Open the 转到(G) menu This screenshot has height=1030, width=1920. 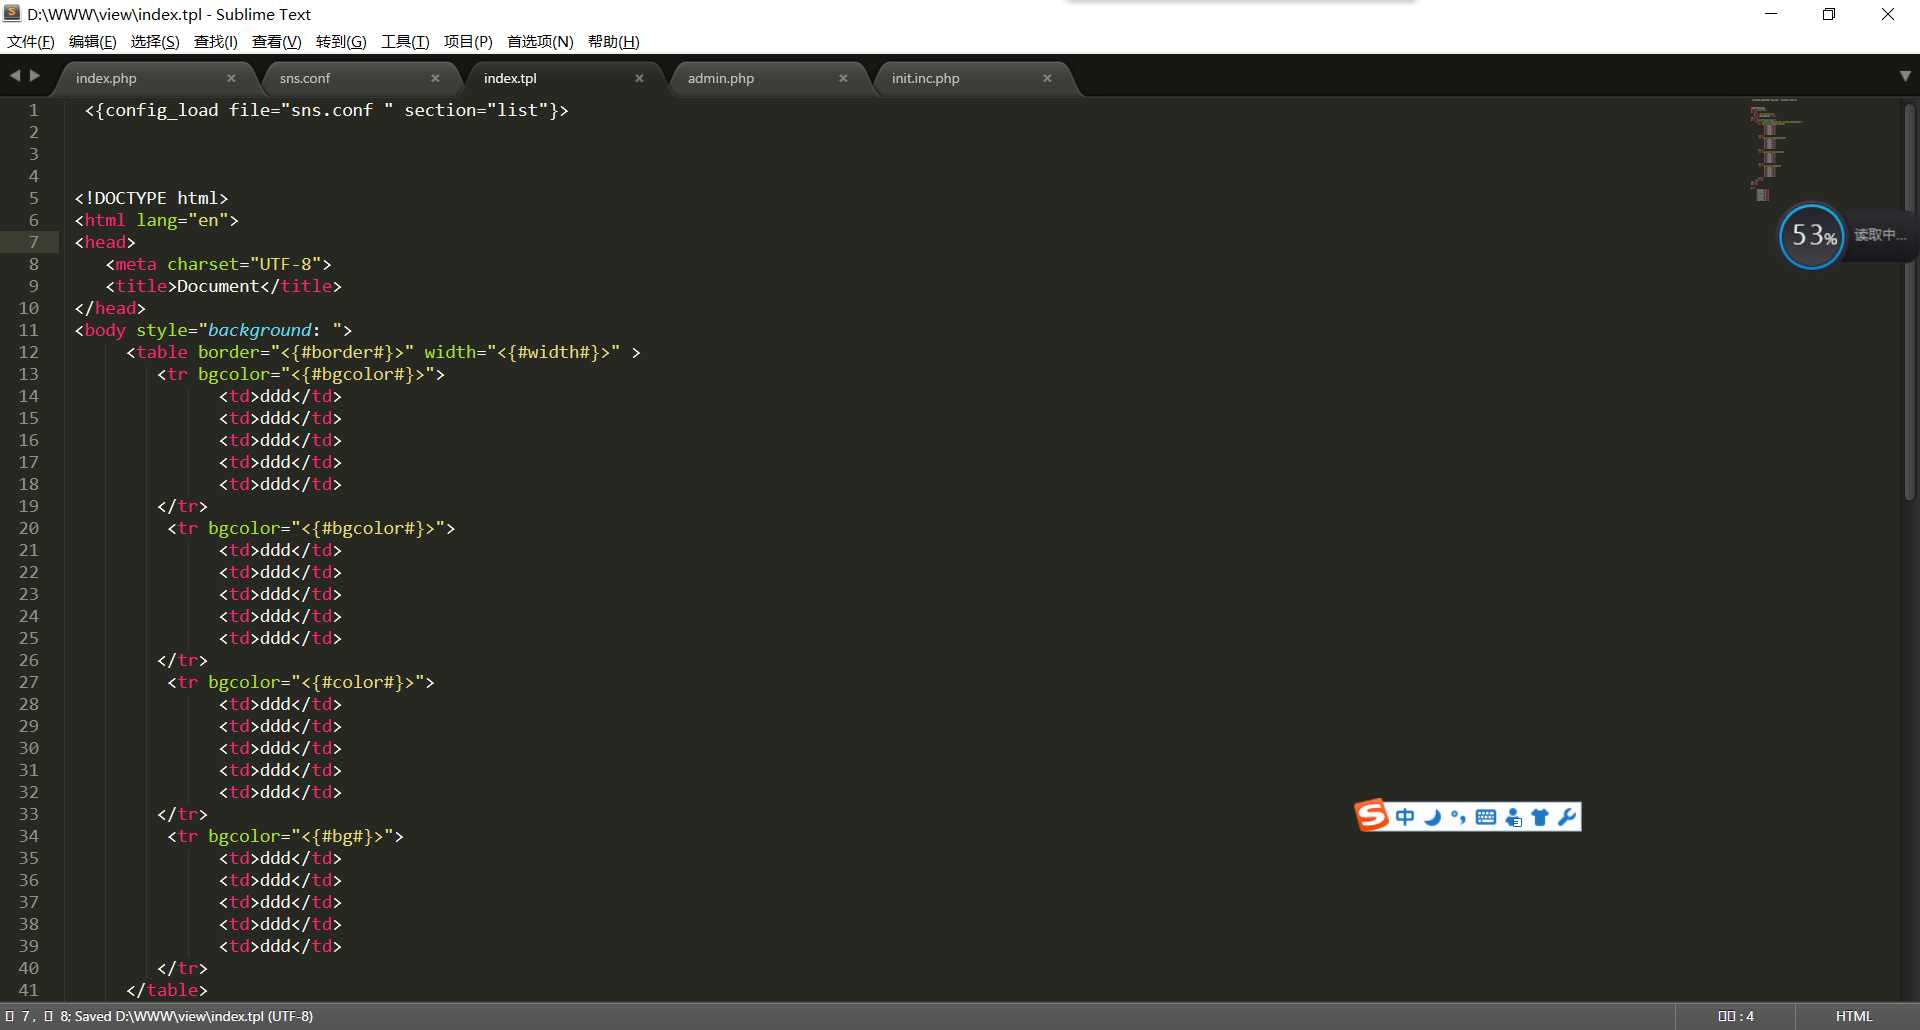tap(341, 41)
